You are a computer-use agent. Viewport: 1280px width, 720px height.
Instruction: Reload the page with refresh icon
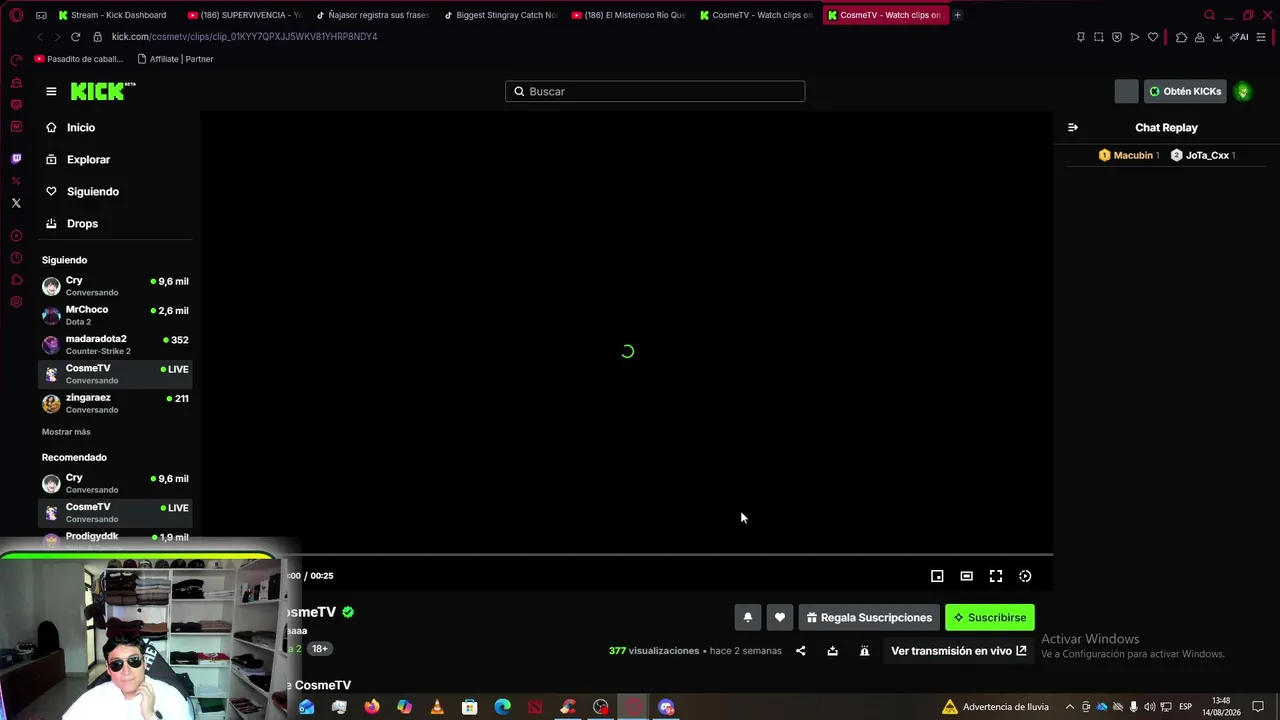click(x=75, y=37)
